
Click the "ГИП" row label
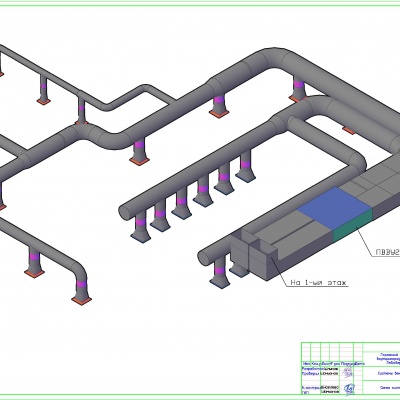click(305, 392)
